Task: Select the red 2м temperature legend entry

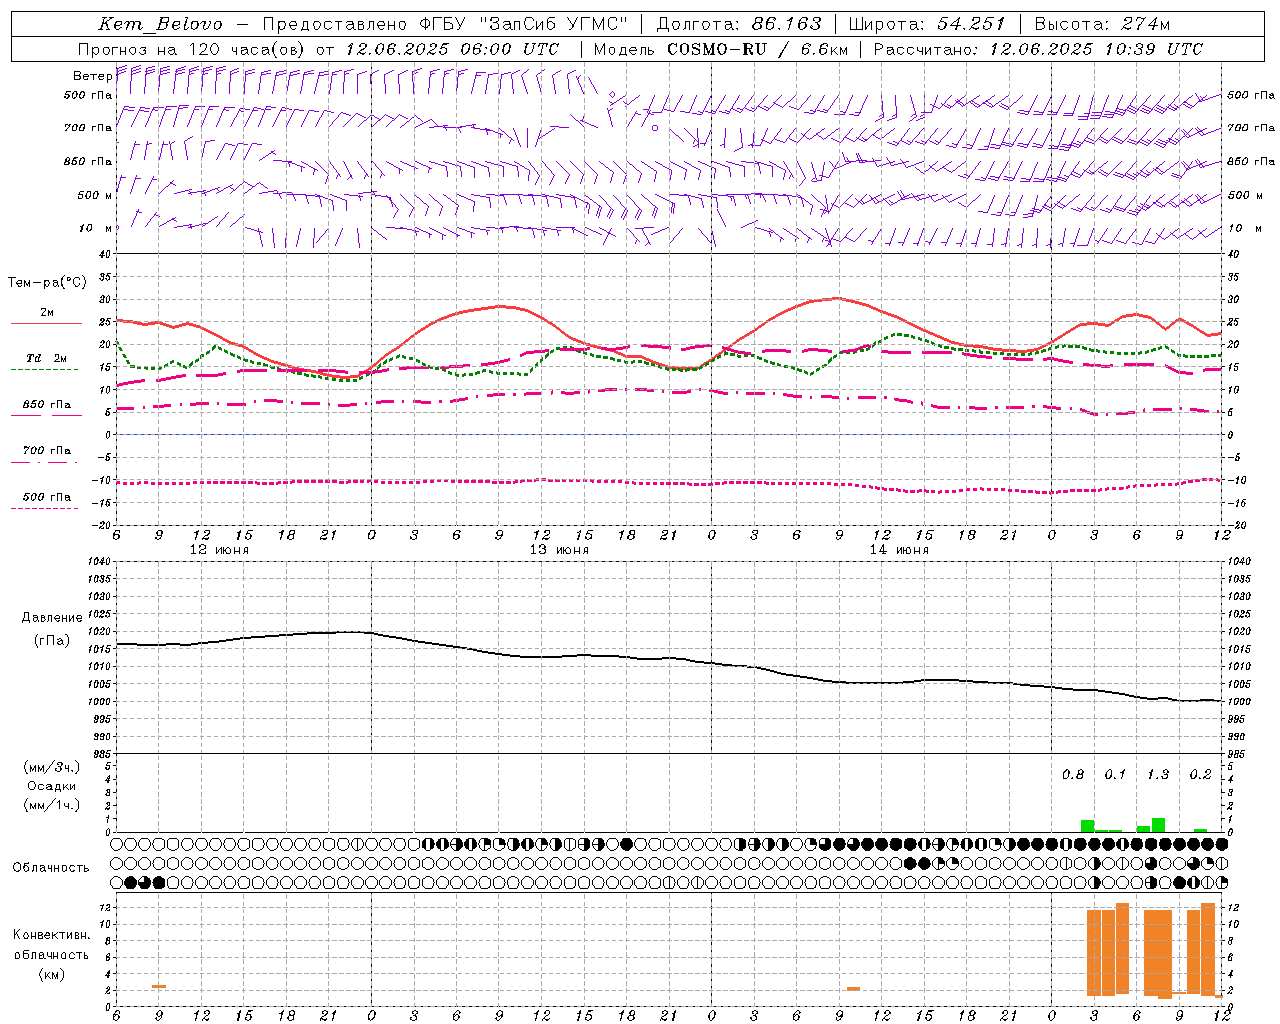Action: (47, 313)
